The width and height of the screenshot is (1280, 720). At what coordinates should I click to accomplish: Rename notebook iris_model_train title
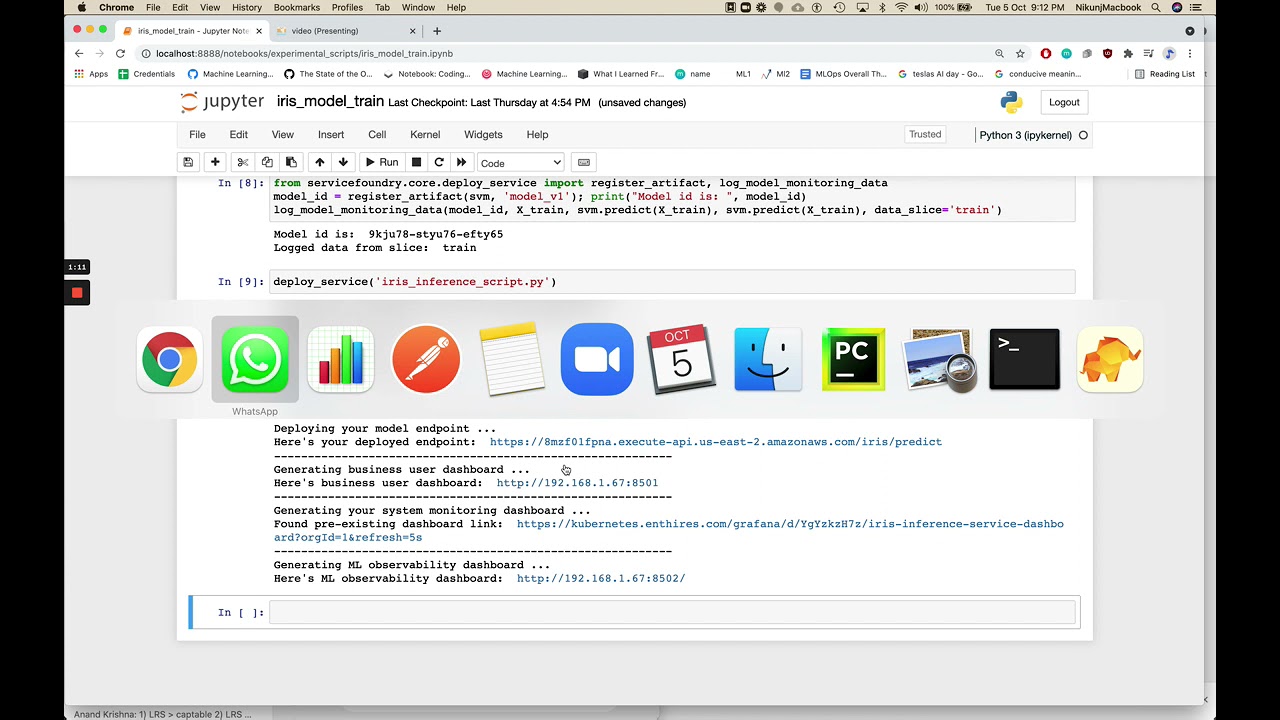[330, 101]
